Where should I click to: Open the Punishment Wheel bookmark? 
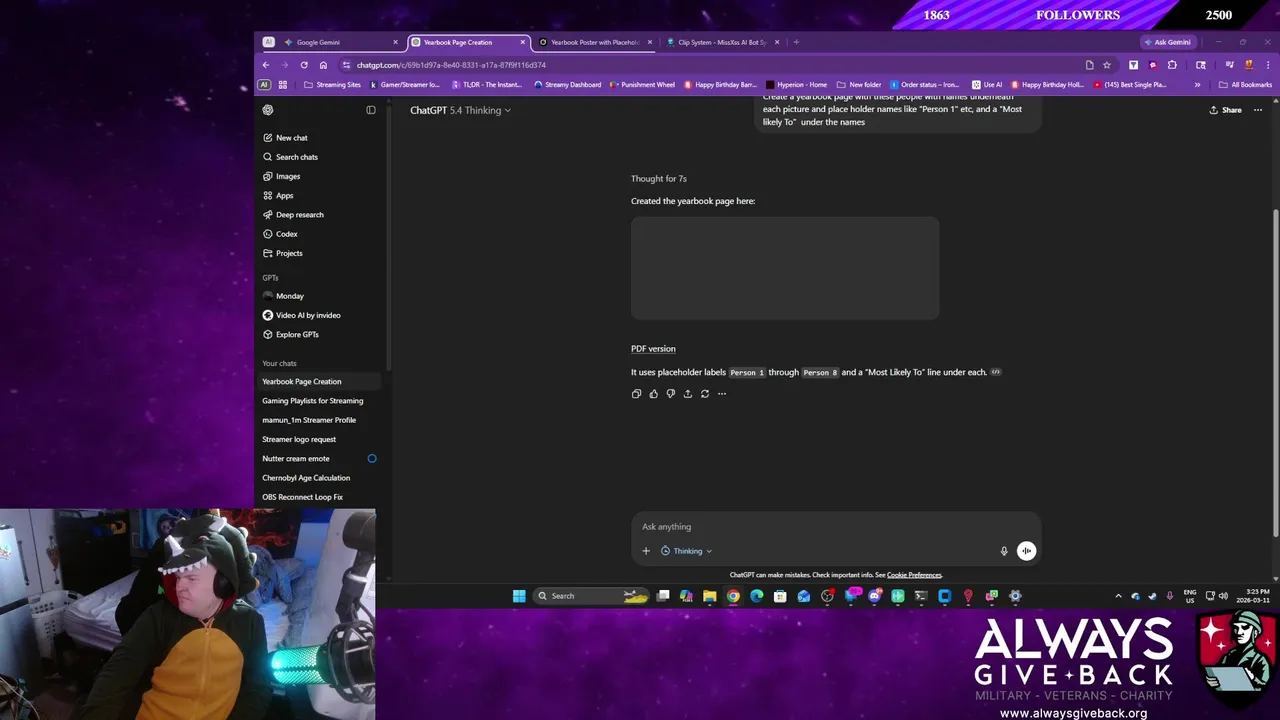tap(642, 85)
